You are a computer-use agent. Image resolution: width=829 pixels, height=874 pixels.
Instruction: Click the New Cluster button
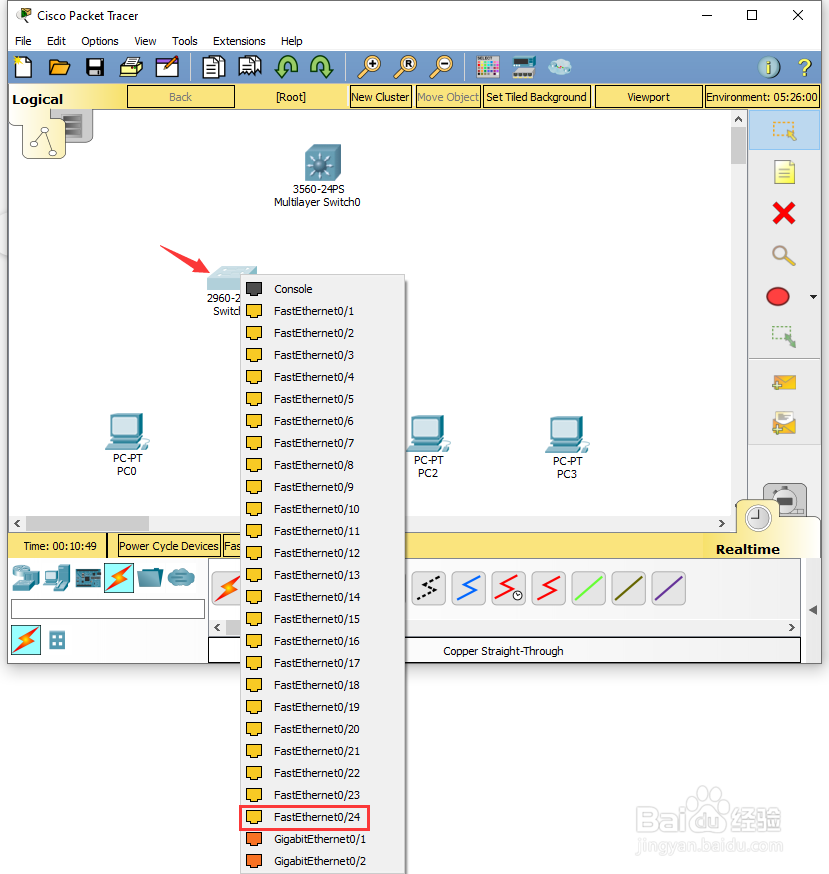380,97
